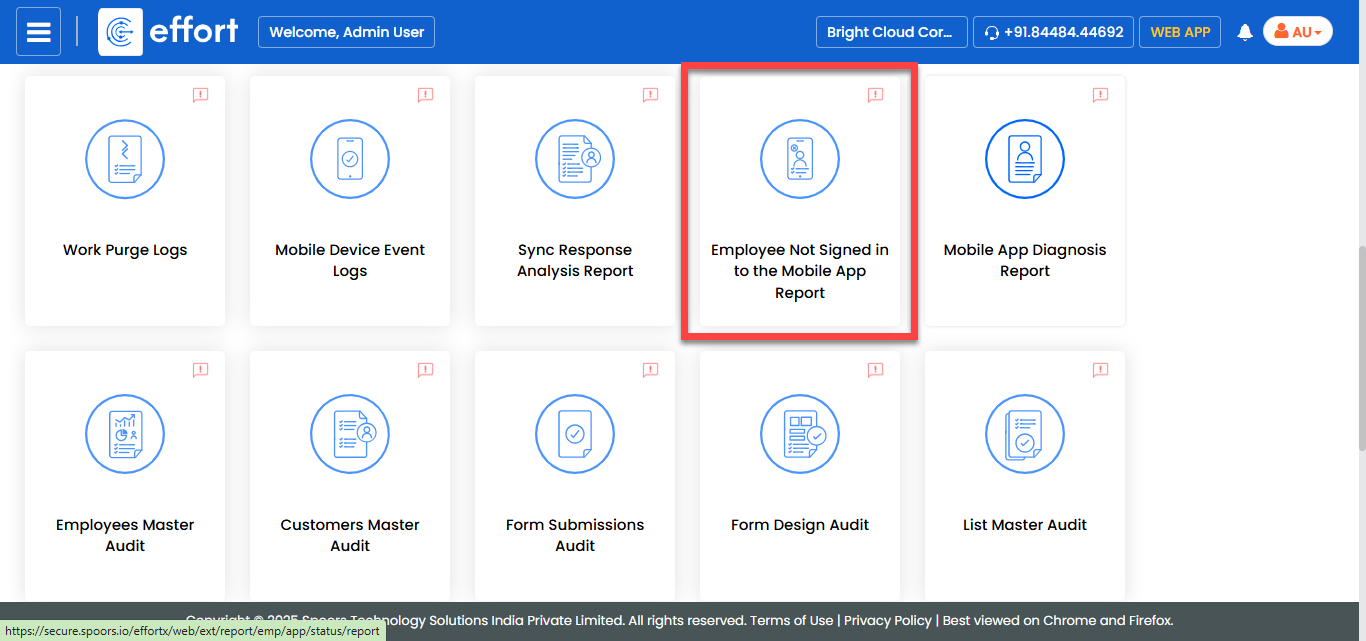Expand the AU user account dropdown
This screenshot has width=1366, height=641.
[x=1297, y=32]
